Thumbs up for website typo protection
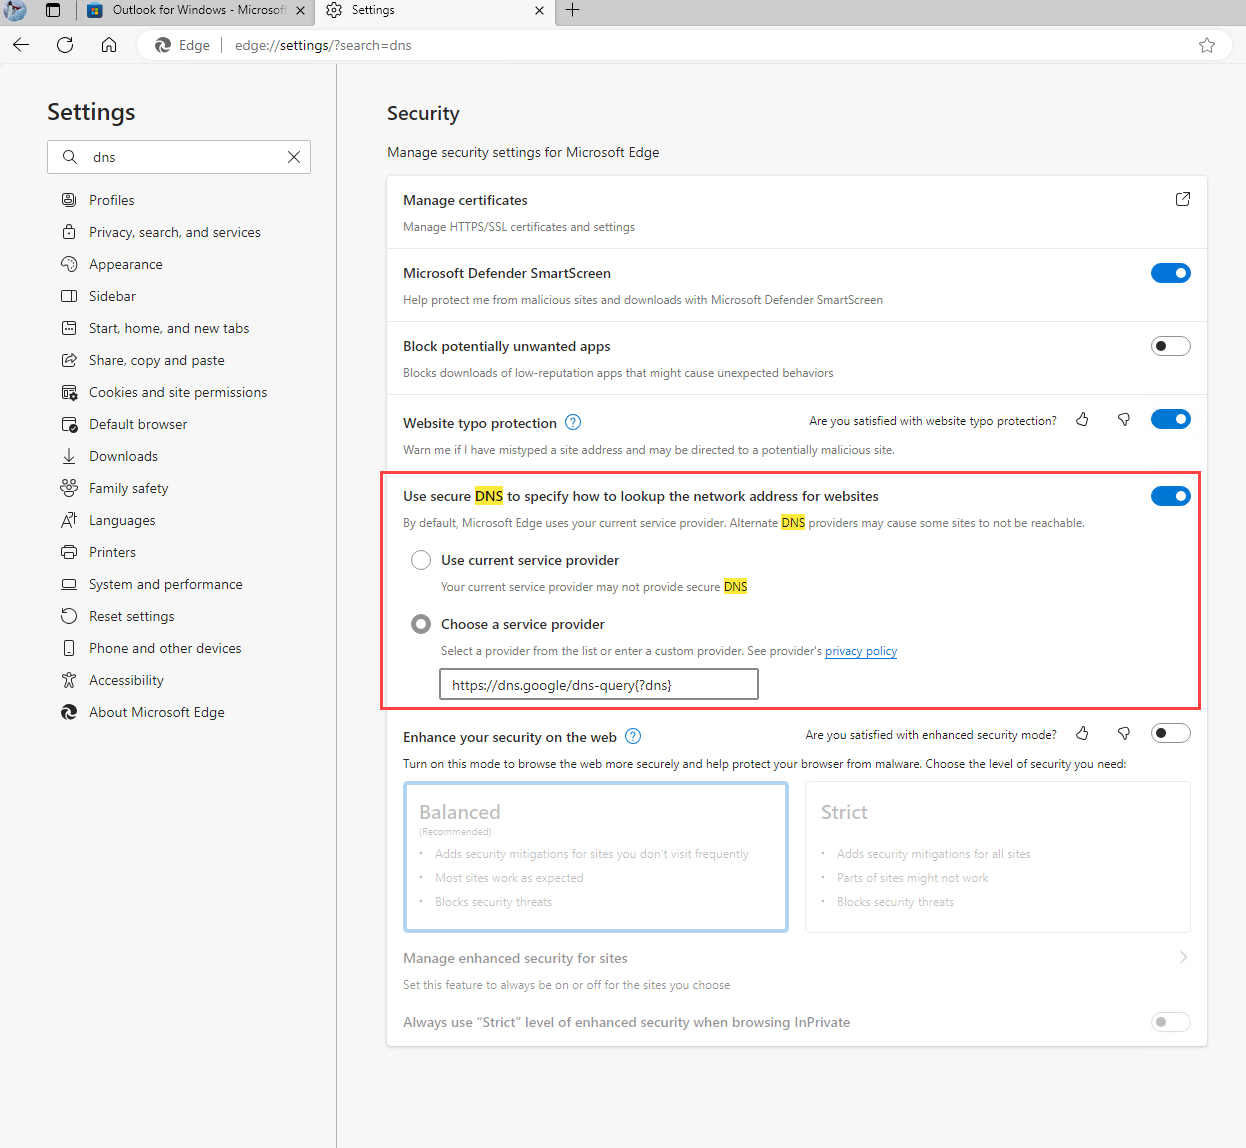 (1082, 420)
